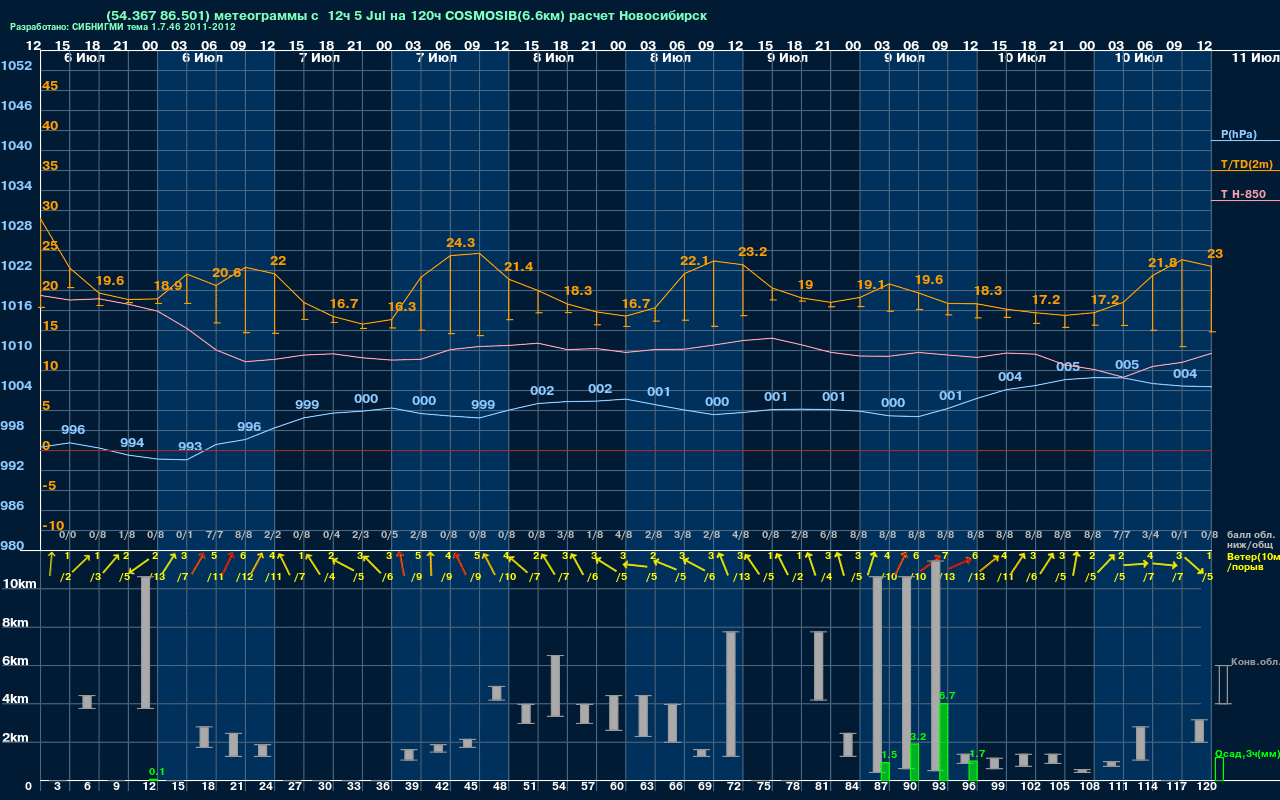
Task: Click the hour 48 label on bottom axis
Action: (x=498, y=787)
